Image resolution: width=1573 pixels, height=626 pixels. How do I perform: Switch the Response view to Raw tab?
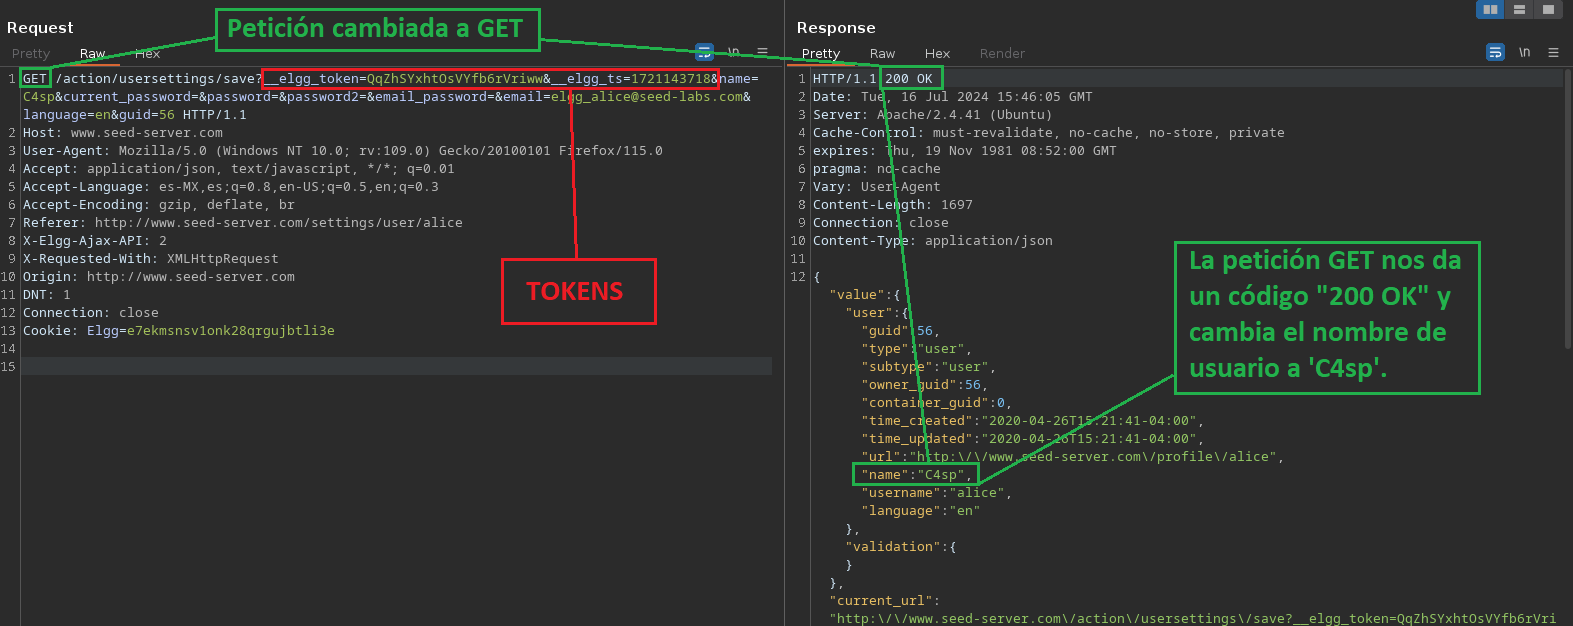(882, 54)
